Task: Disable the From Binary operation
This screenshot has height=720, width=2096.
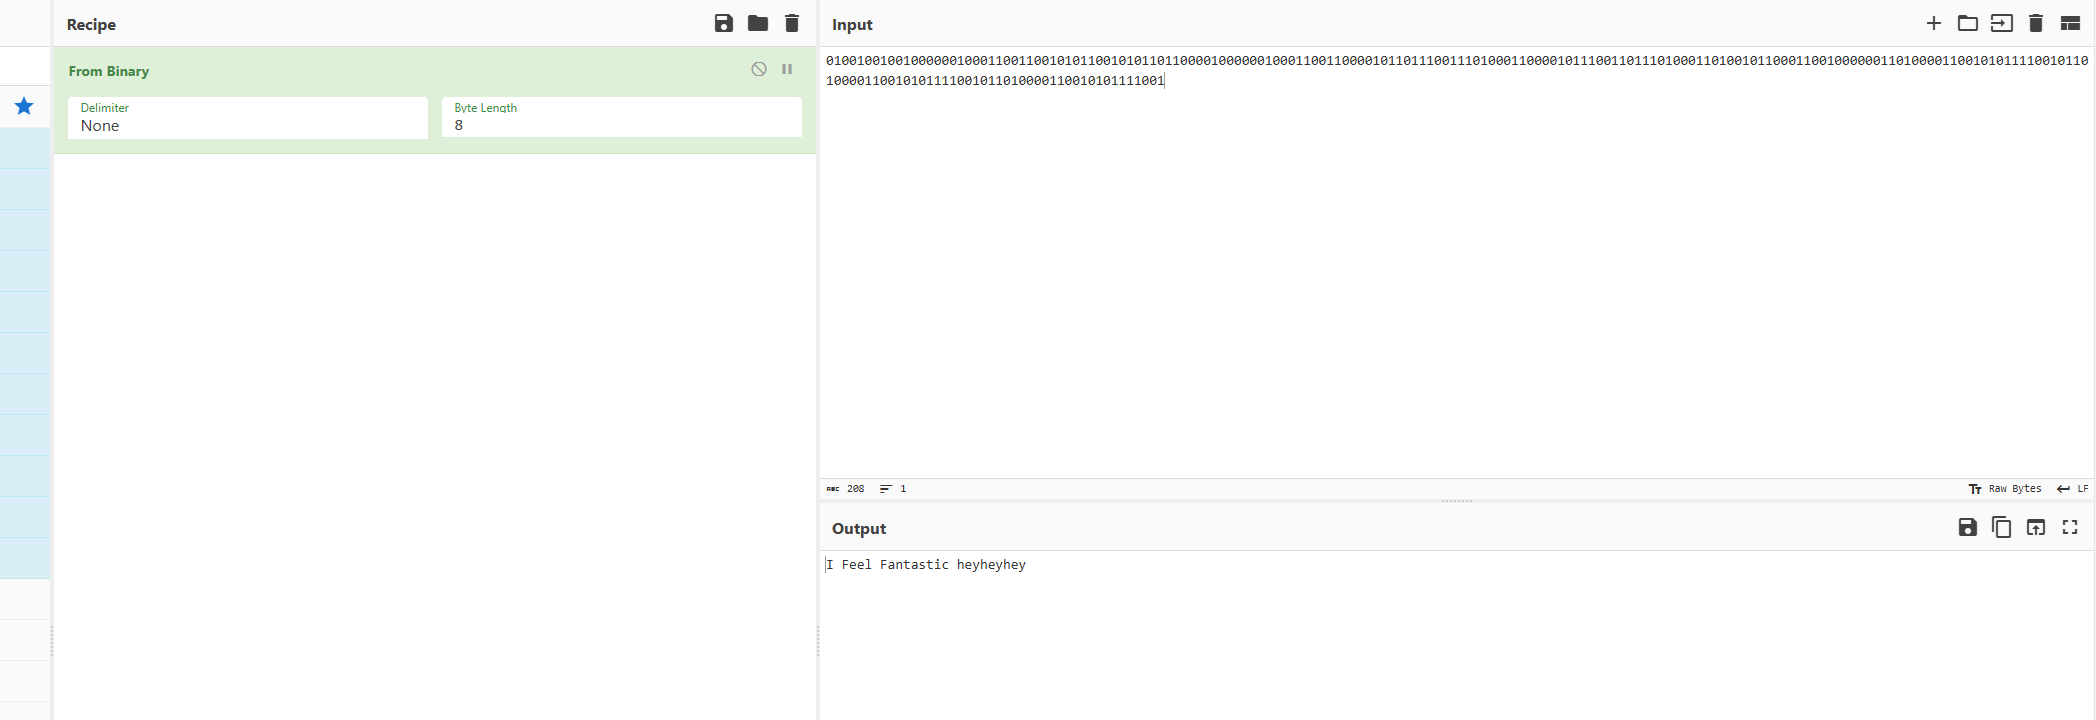Action: tap(759, 69)
